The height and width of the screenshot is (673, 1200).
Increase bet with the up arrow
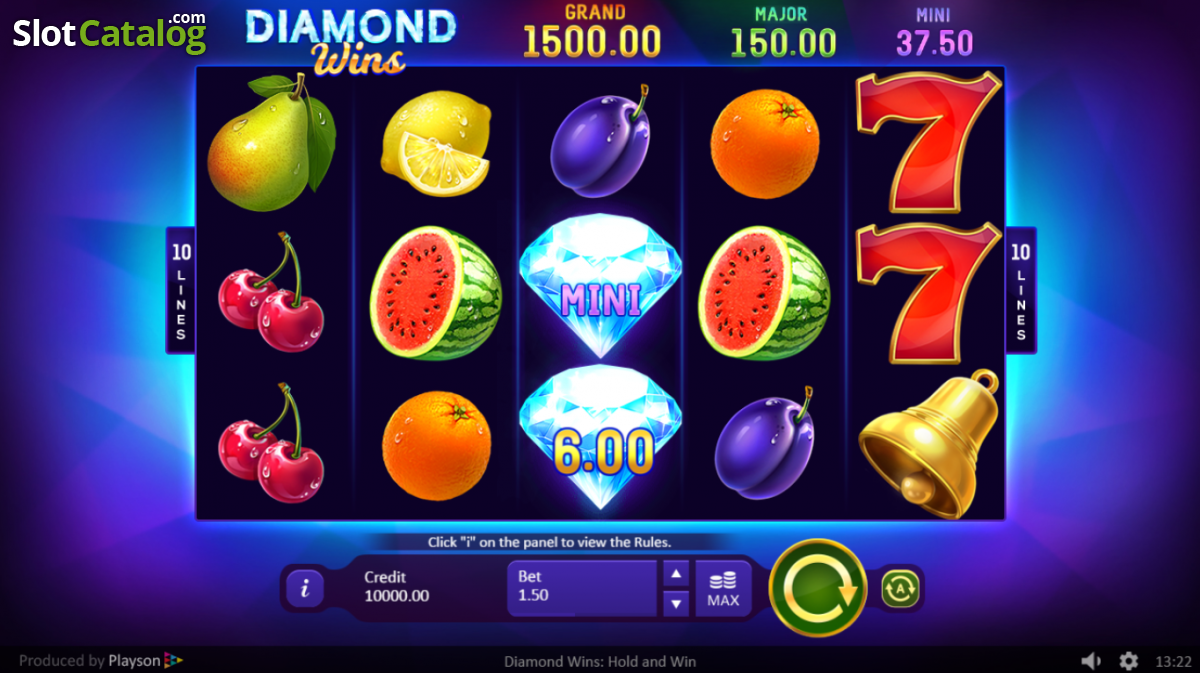677,573
